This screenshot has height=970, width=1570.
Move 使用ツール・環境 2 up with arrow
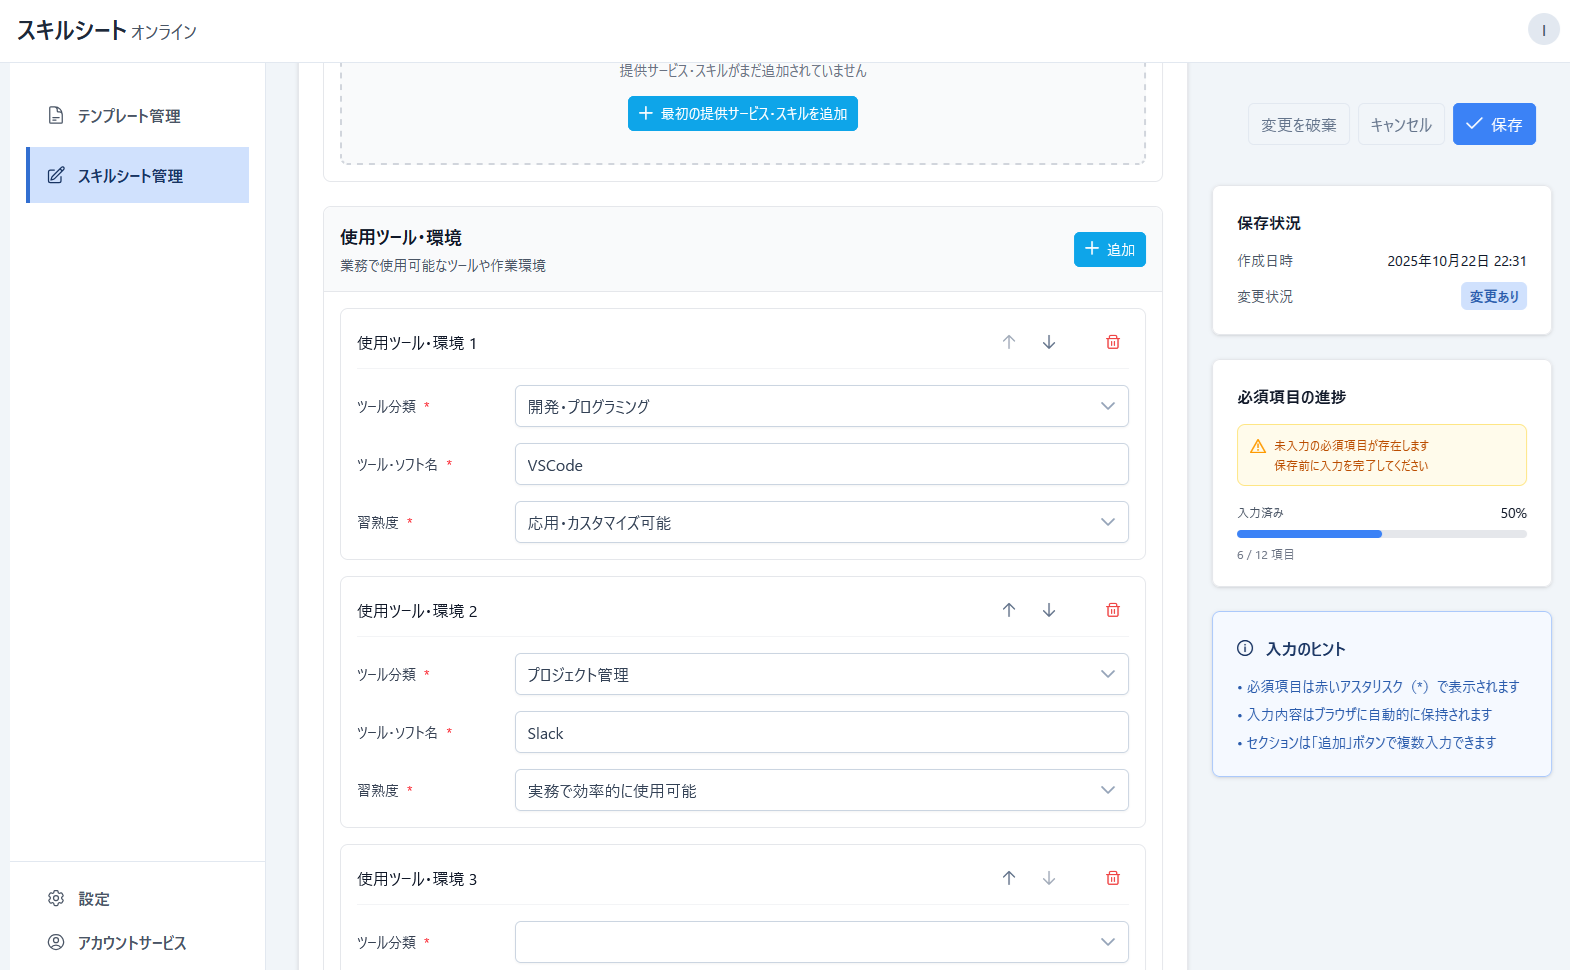(1009, 610)
